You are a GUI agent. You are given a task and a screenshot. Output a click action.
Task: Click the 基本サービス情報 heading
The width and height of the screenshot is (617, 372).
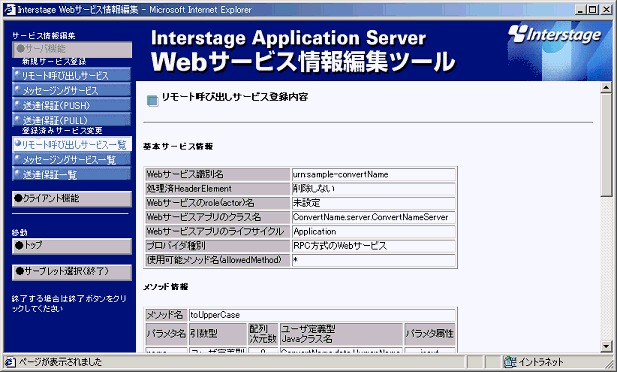click(178, 146)
